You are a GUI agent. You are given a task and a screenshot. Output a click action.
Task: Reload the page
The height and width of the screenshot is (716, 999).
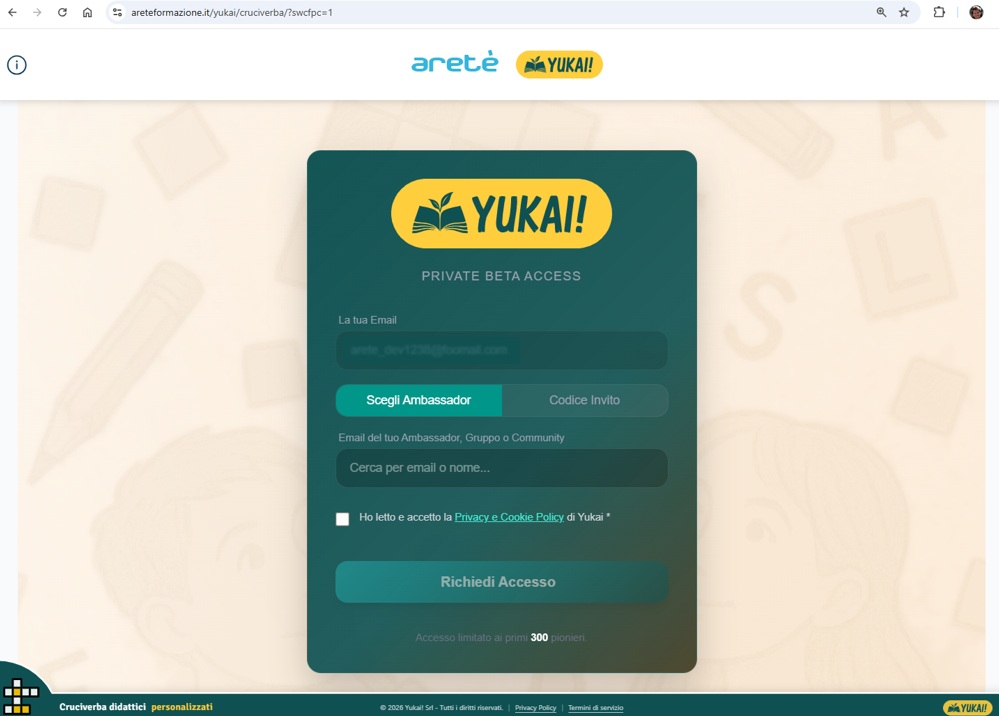point(62,12)
